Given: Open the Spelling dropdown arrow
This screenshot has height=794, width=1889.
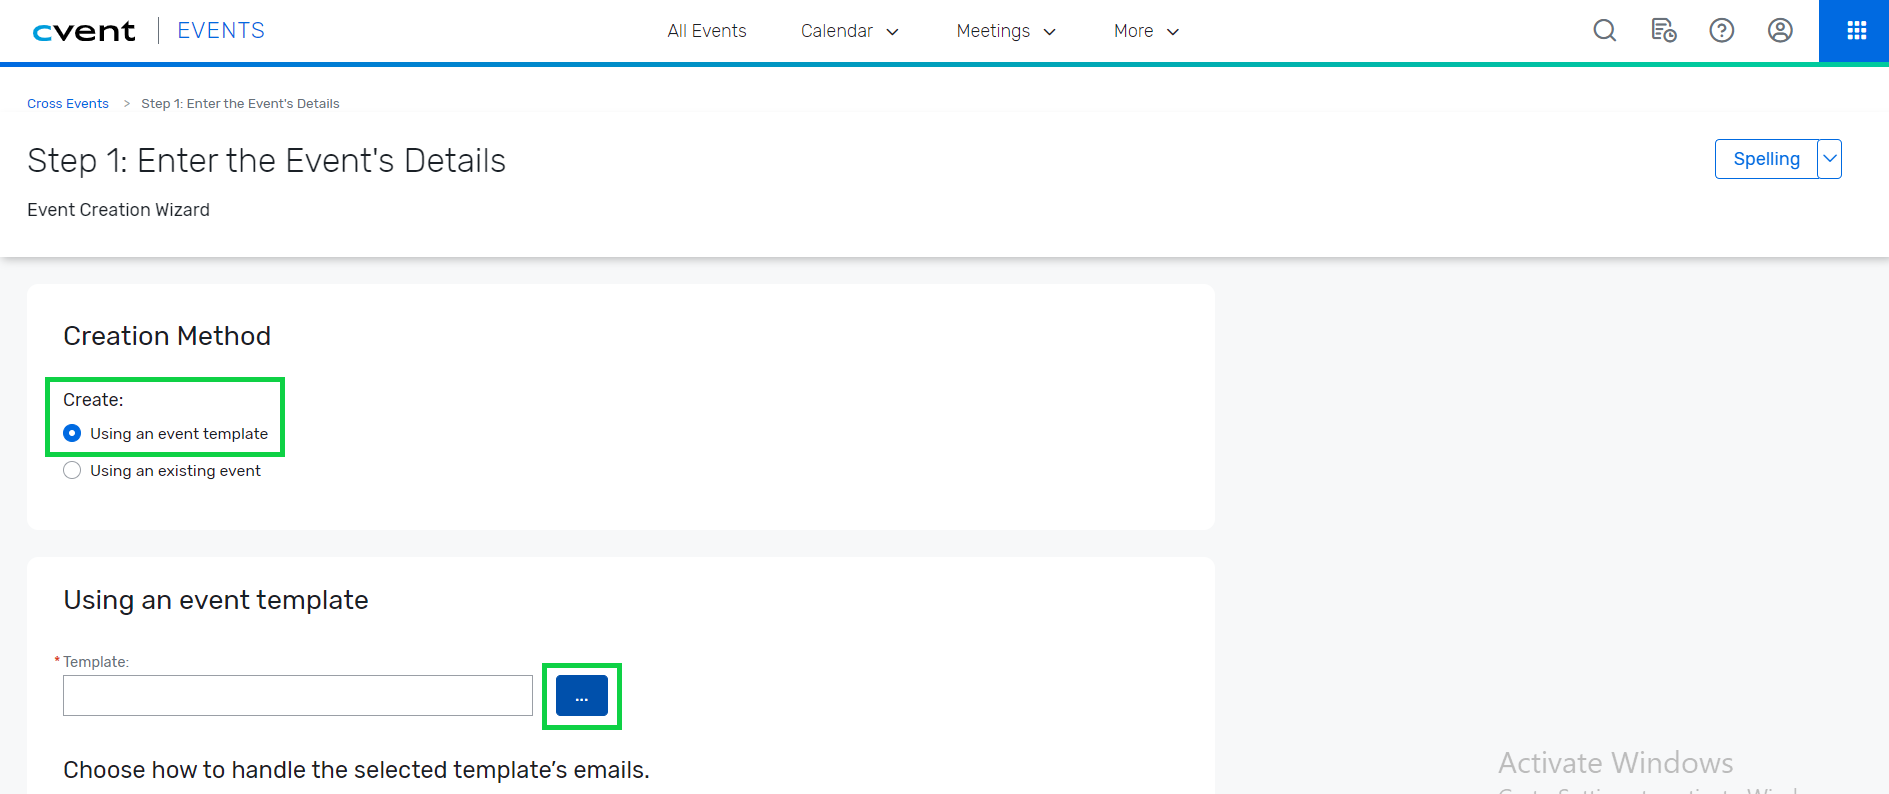Looking at the screenshot, I should pyautogui.click(x=1829, y=159).
